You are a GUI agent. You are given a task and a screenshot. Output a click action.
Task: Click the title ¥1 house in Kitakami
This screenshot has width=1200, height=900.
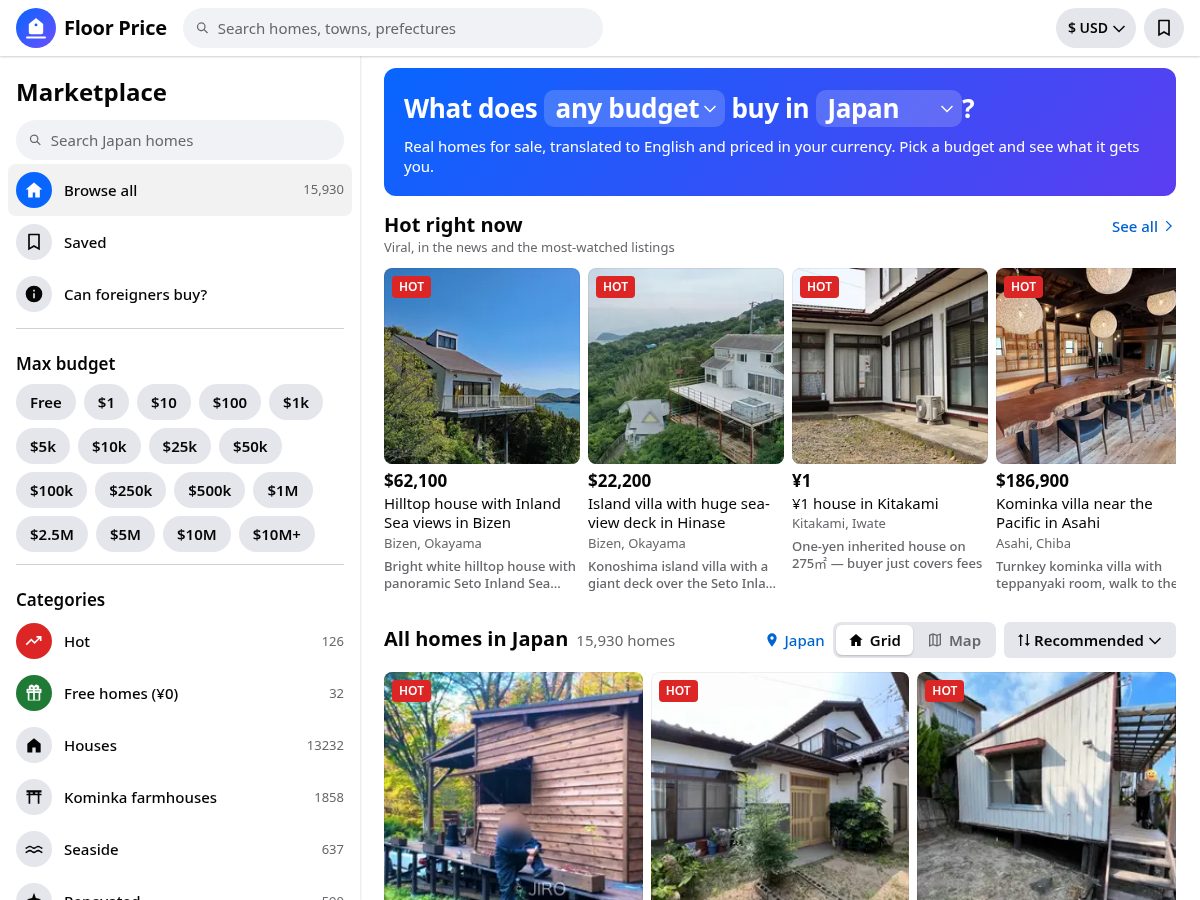pyautogui.click(x=865, y=504)
